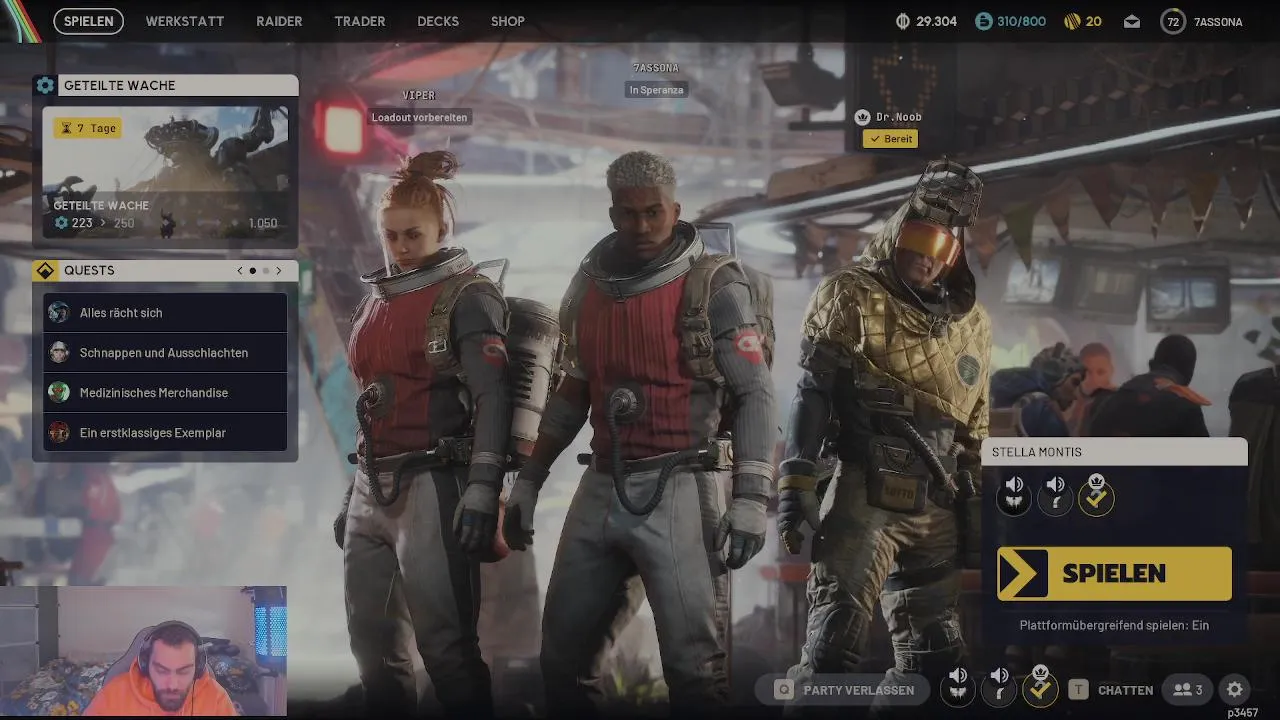Toggle first voice speaker icon in Stella Montis panel
This screenshot has width=1280, height=720.
pos(1014,495)
